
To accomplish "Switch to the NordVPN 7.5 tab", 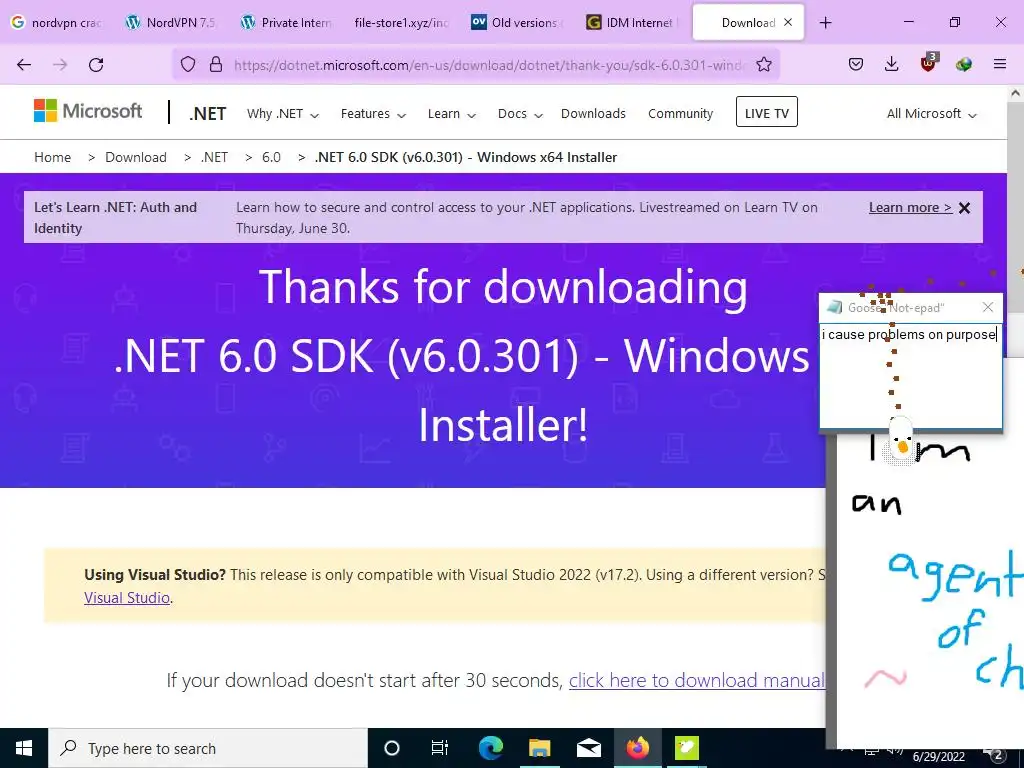I will point(171,22).
